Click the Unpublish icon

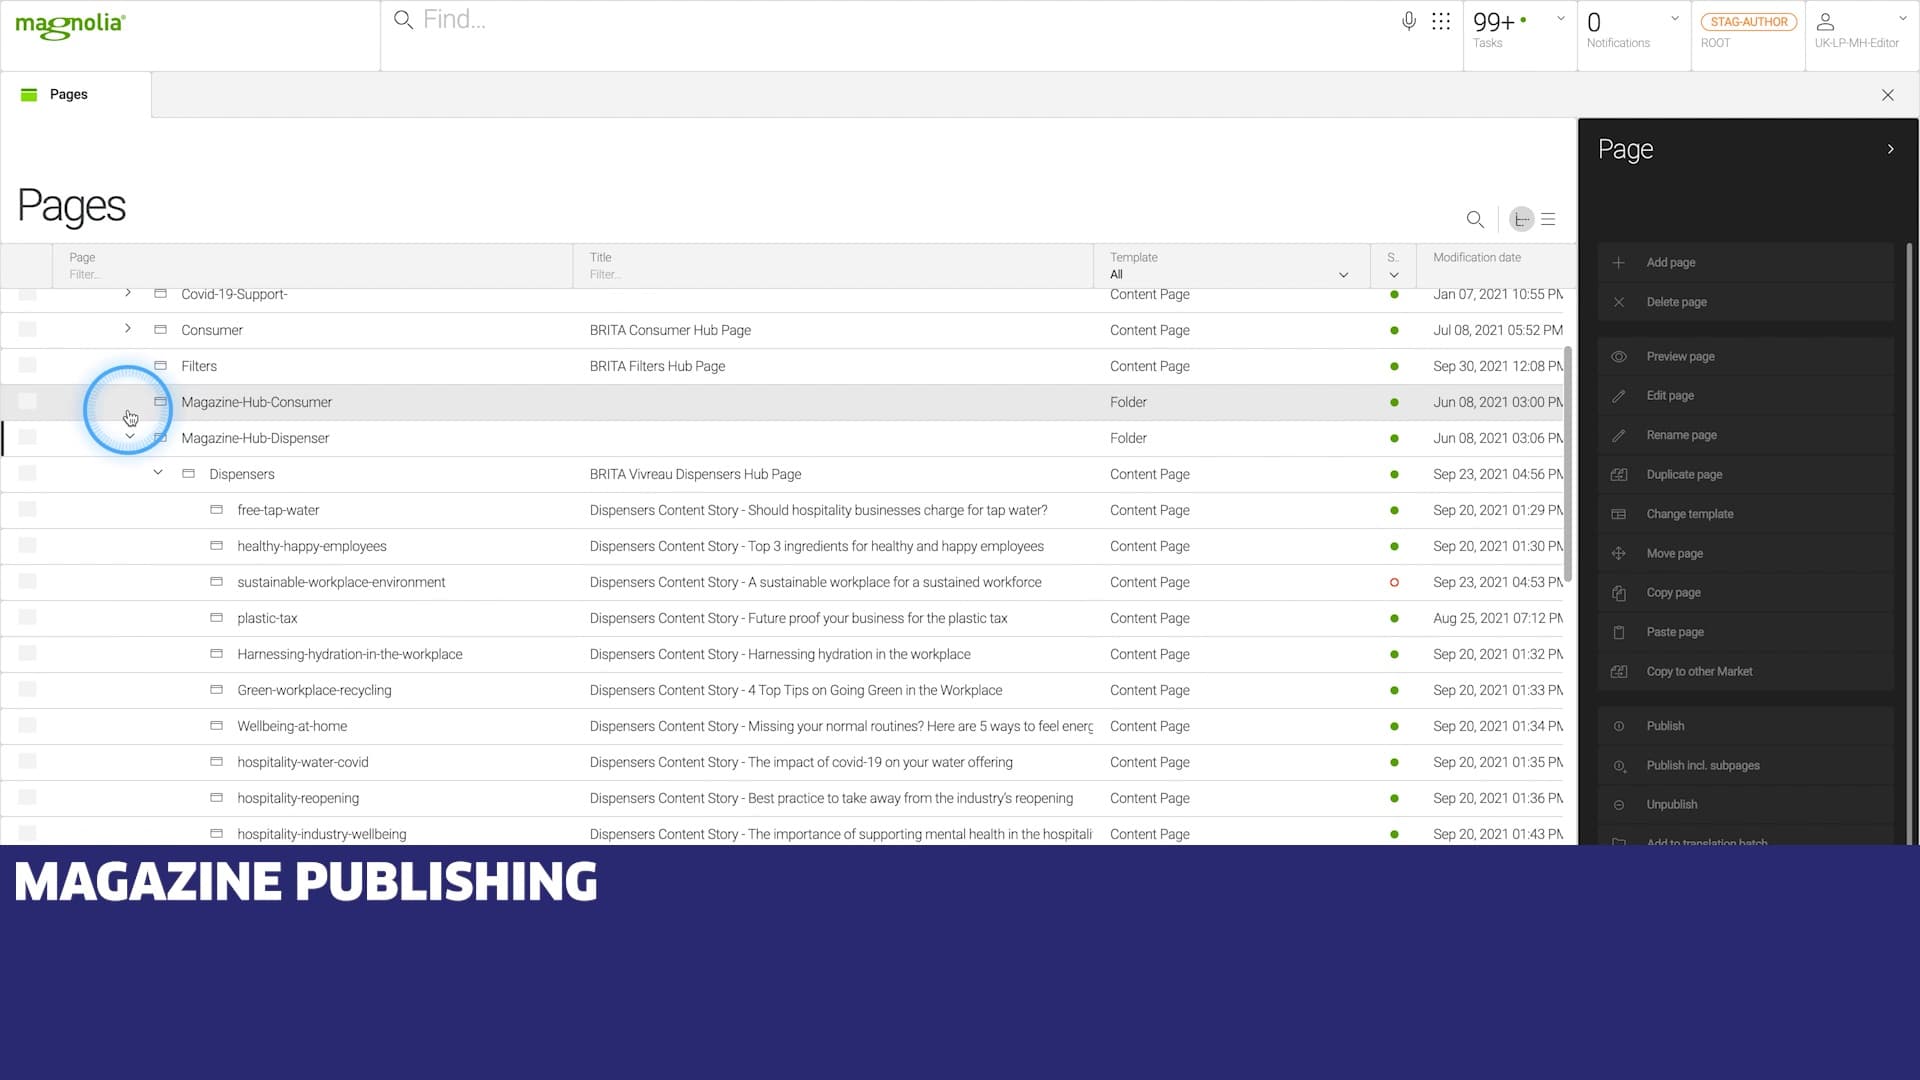tap(1619, 805)
